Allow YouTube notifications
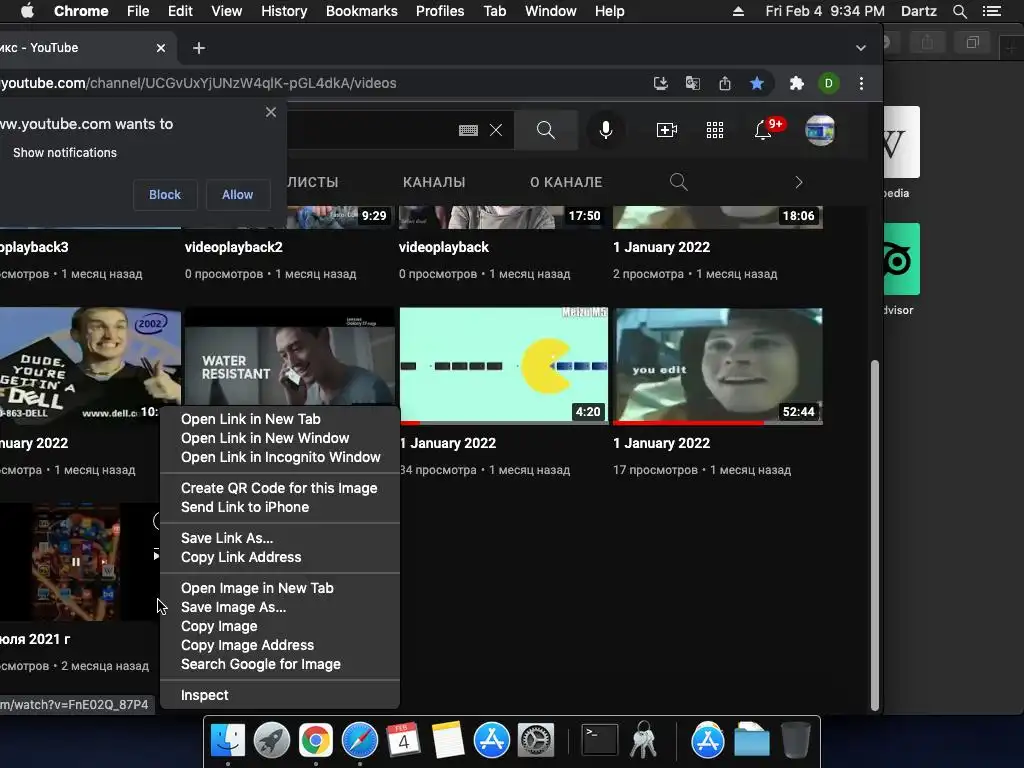The width and height of the screenshot is (1024, 768). pyautogui.click(x=238, y=195)
